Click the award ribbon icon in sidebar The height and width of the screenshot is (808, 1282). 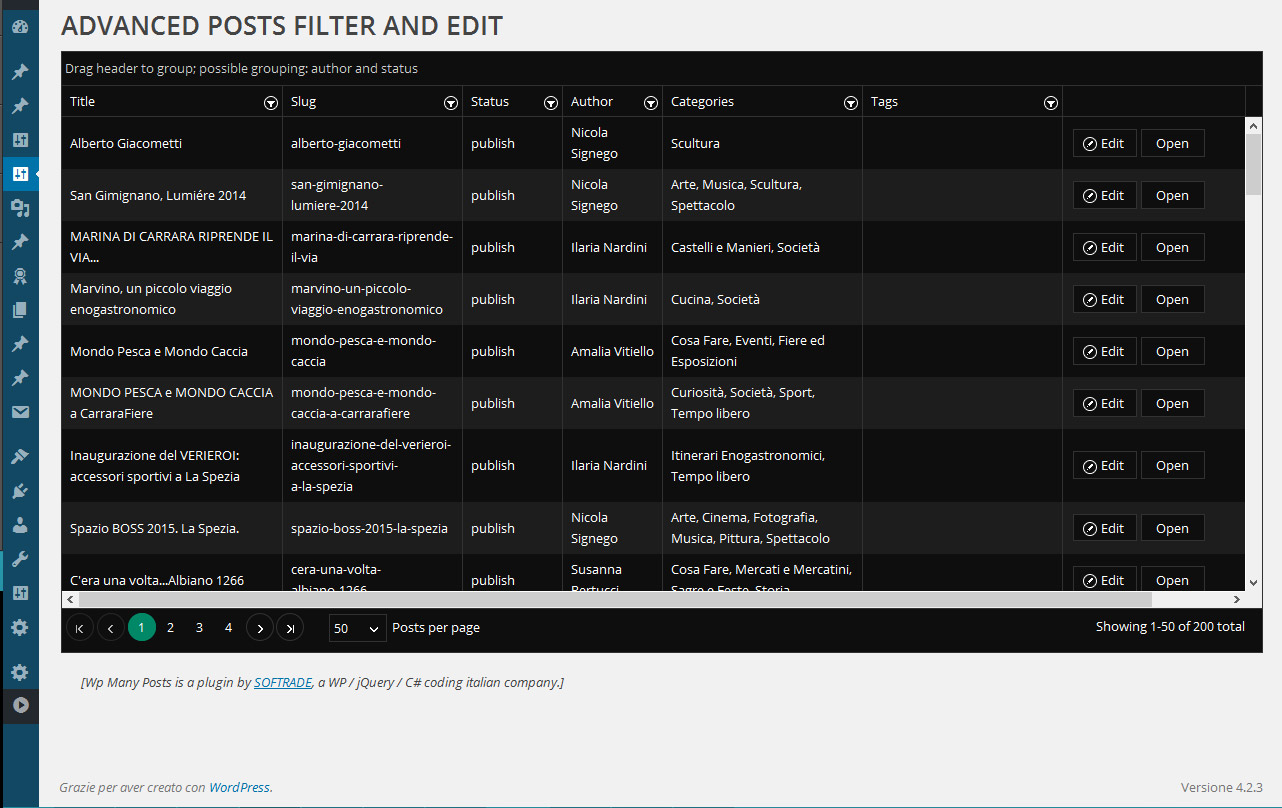pyautogui.click(x=20, y=276)
